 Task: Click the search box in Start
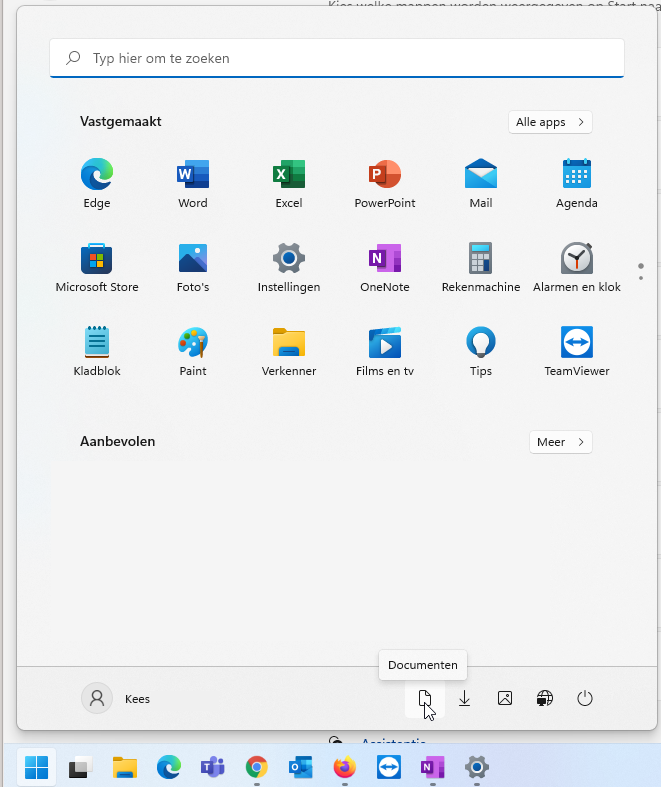coord(337,58)
